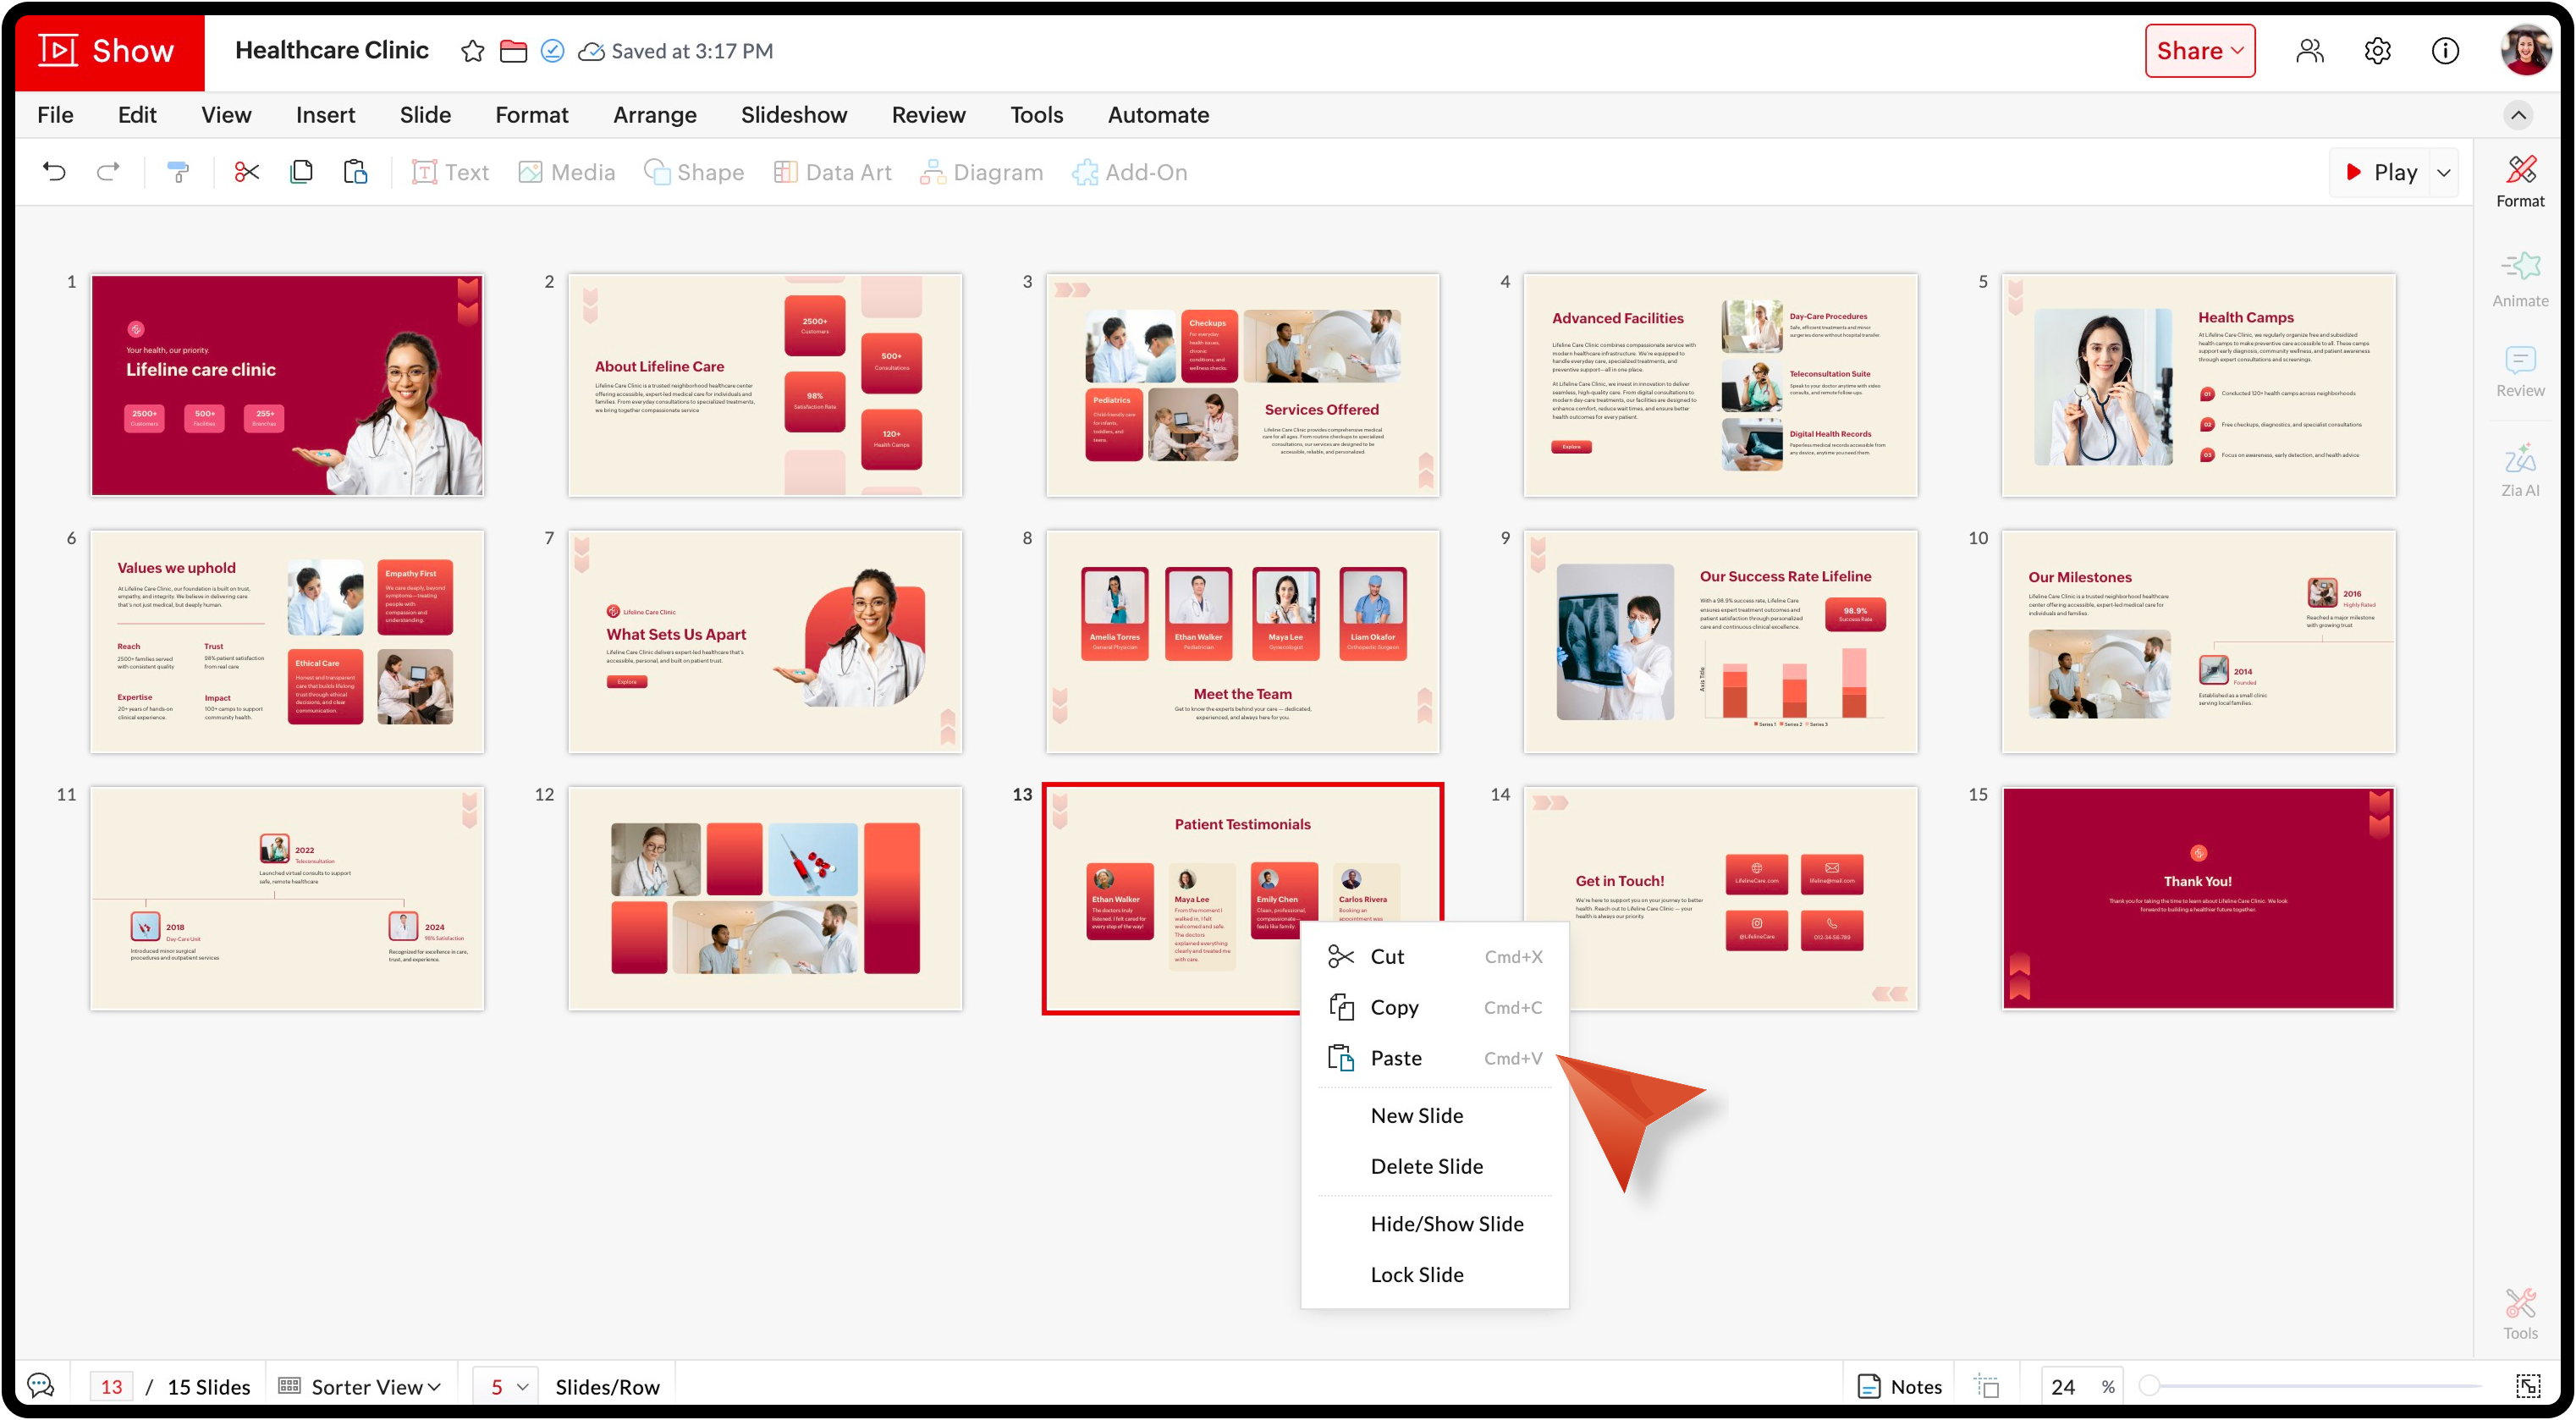Click the Play slideshow button
Screen dimensions: 2576x1420
(x=2381, y=172)
